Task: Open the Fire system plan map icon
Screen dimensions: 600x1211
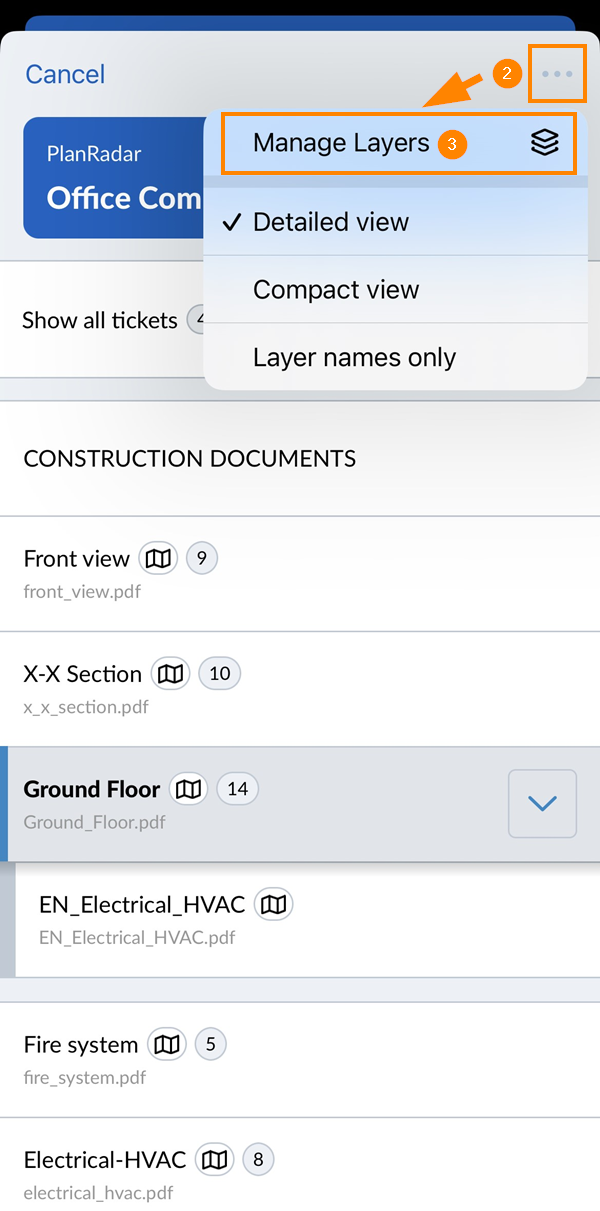Action: point(166,1044)
